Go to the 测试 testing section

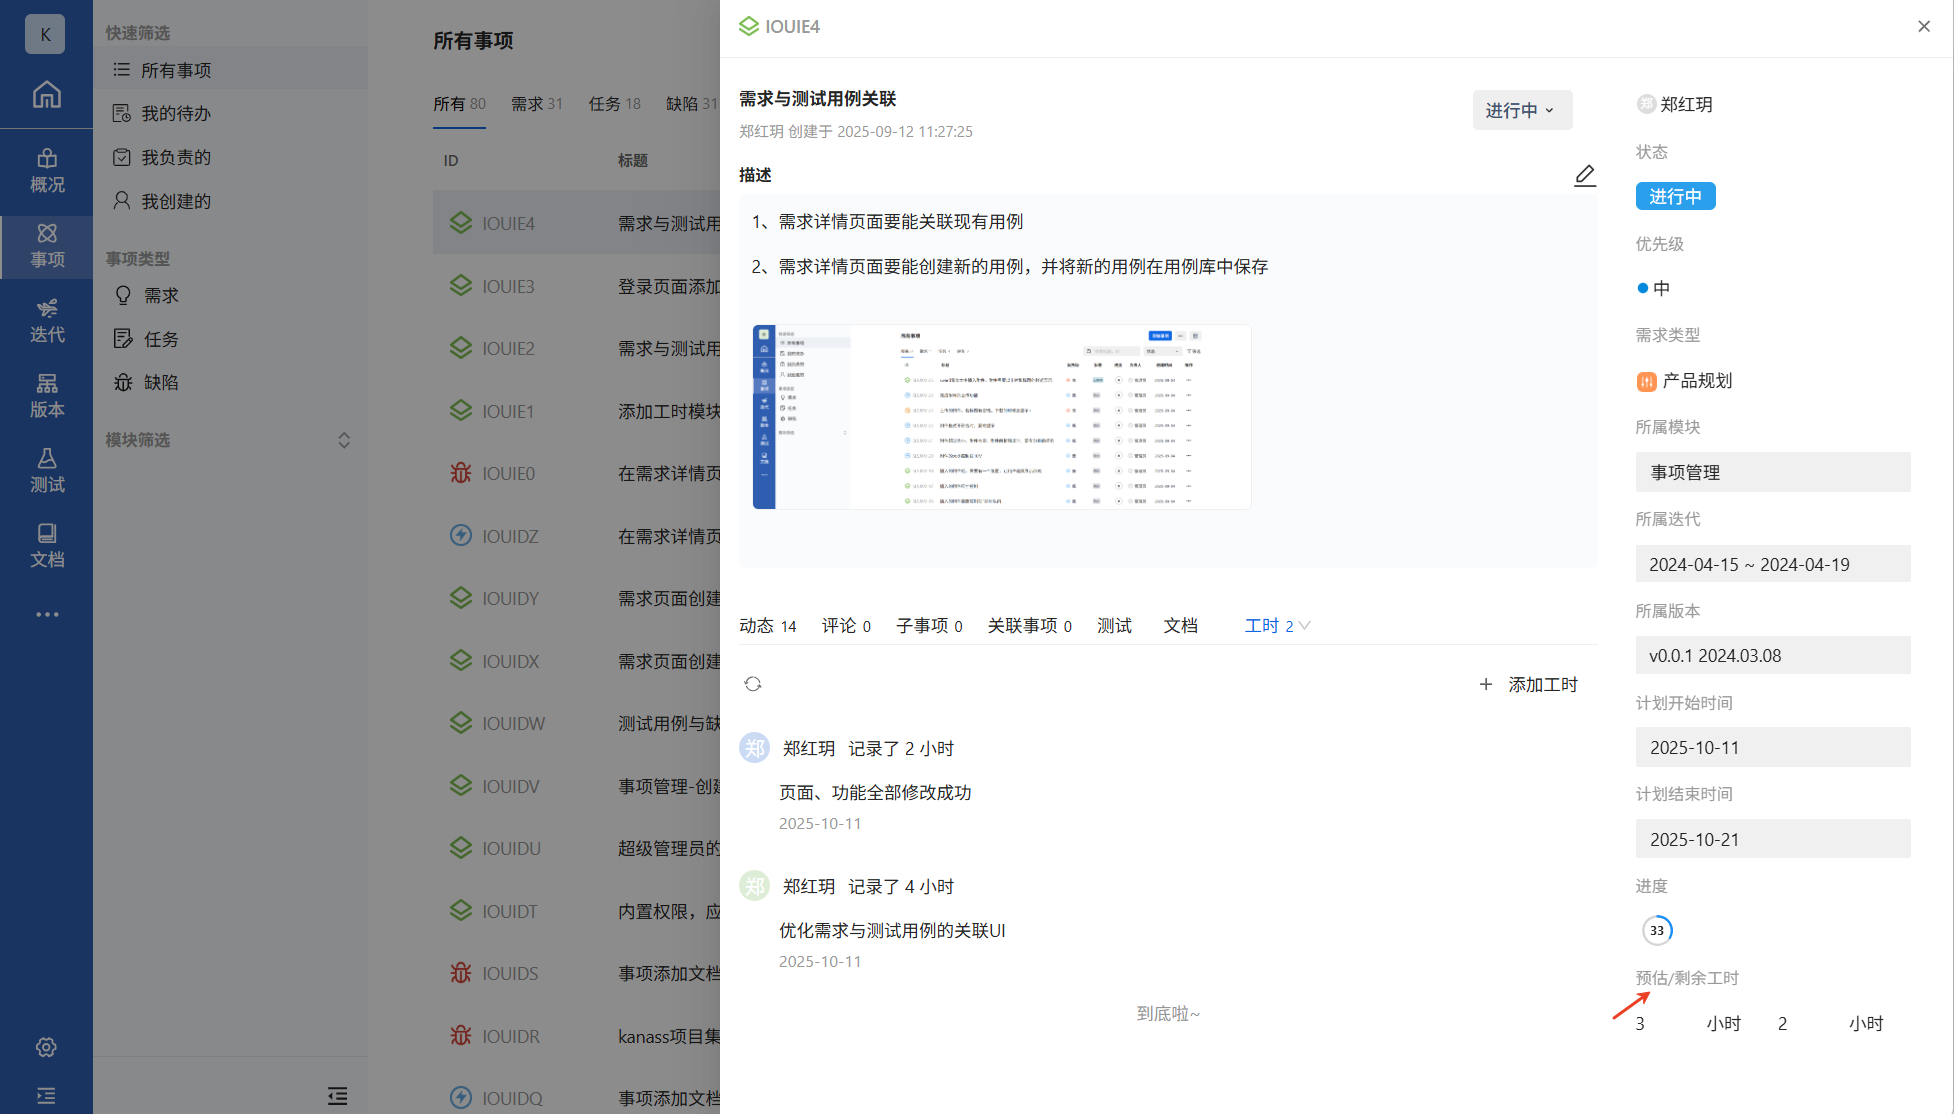[46, 470]
